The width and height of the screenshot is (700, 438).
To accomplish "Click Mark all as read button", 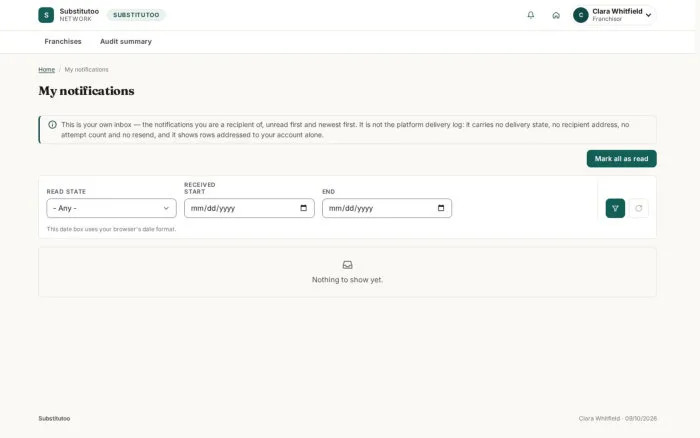I will (621, 159).
